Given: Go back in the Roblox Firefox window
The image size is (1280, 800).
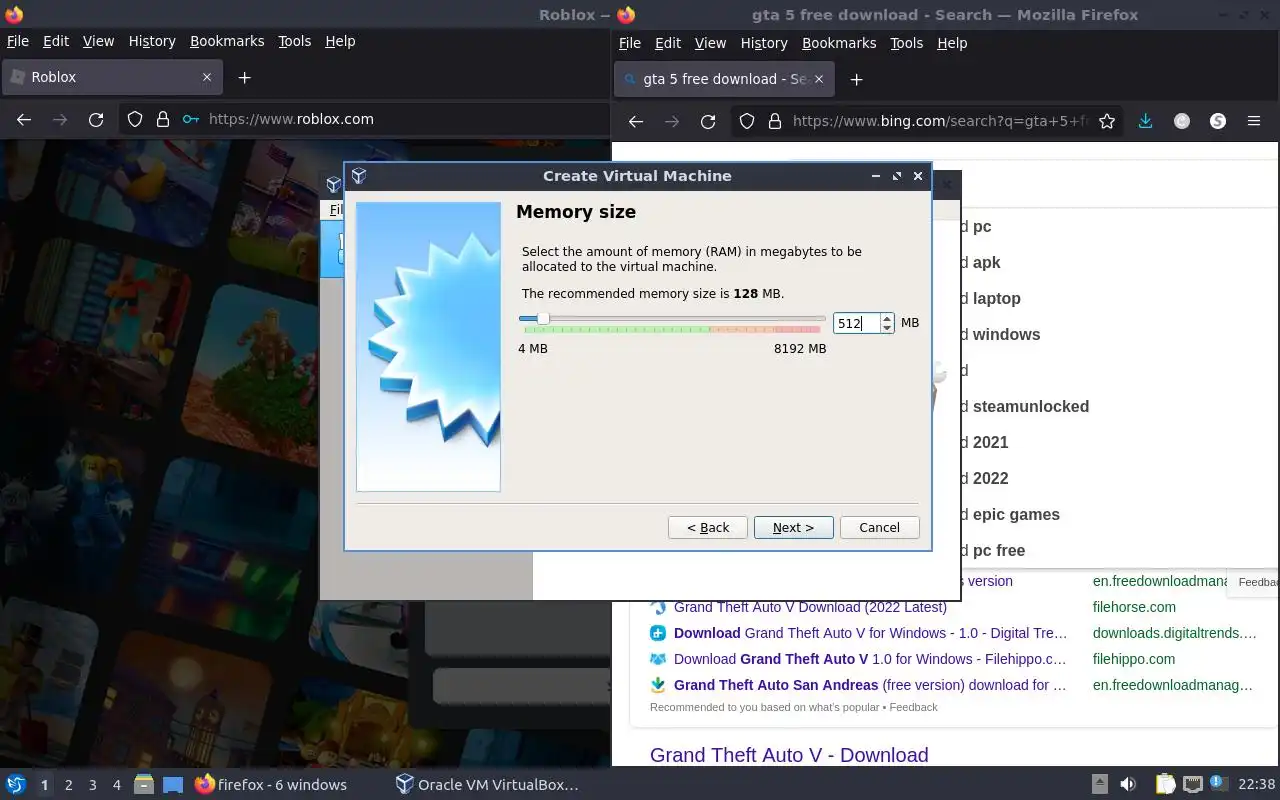Looking at the screenshot, I should 24,119.
